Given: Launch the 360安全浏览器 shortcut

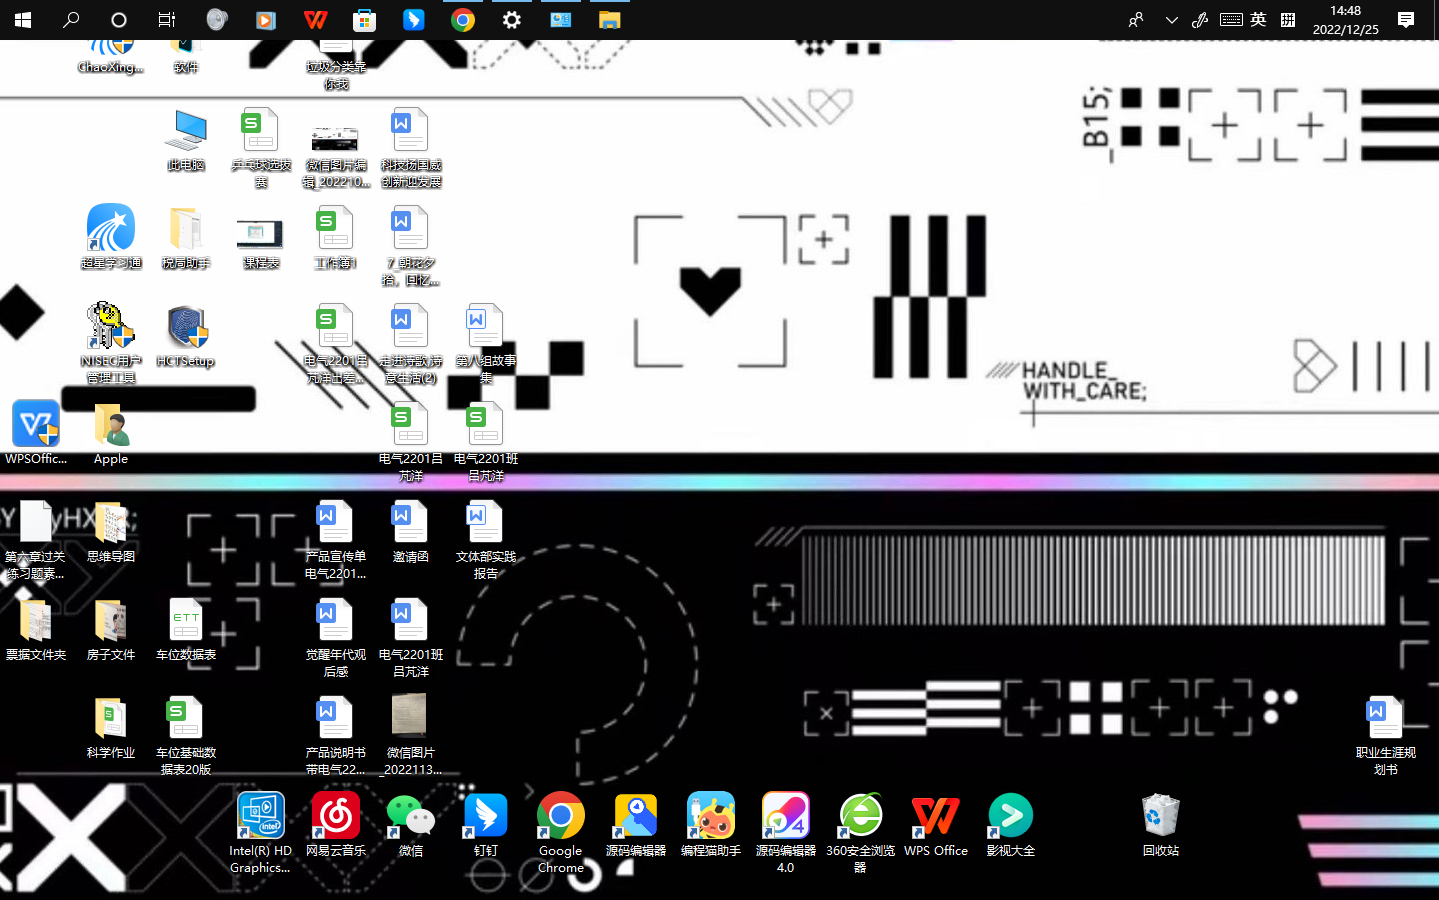Looking at the screenshot, I should pos(861,834).
